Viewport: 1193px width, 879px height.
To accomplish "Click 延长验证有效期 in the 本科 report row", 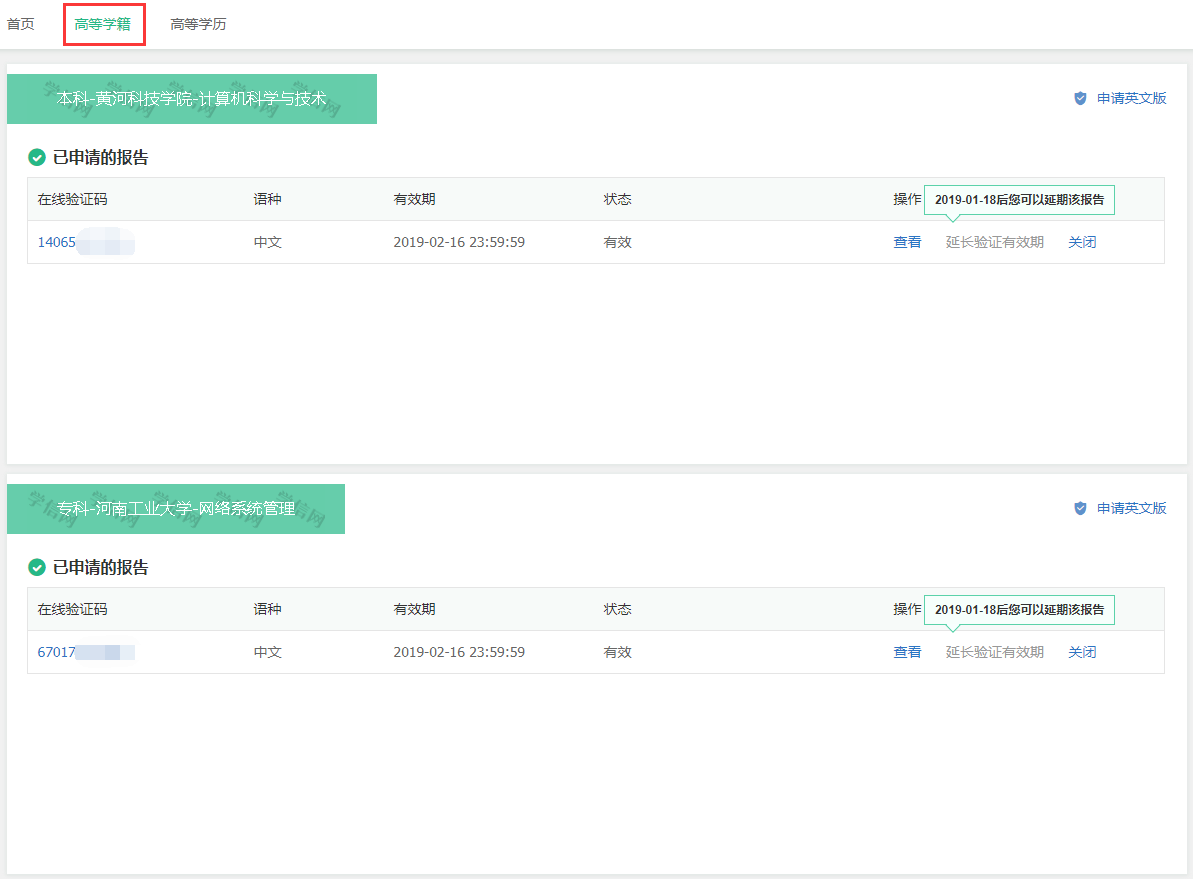I will [994, 242].
